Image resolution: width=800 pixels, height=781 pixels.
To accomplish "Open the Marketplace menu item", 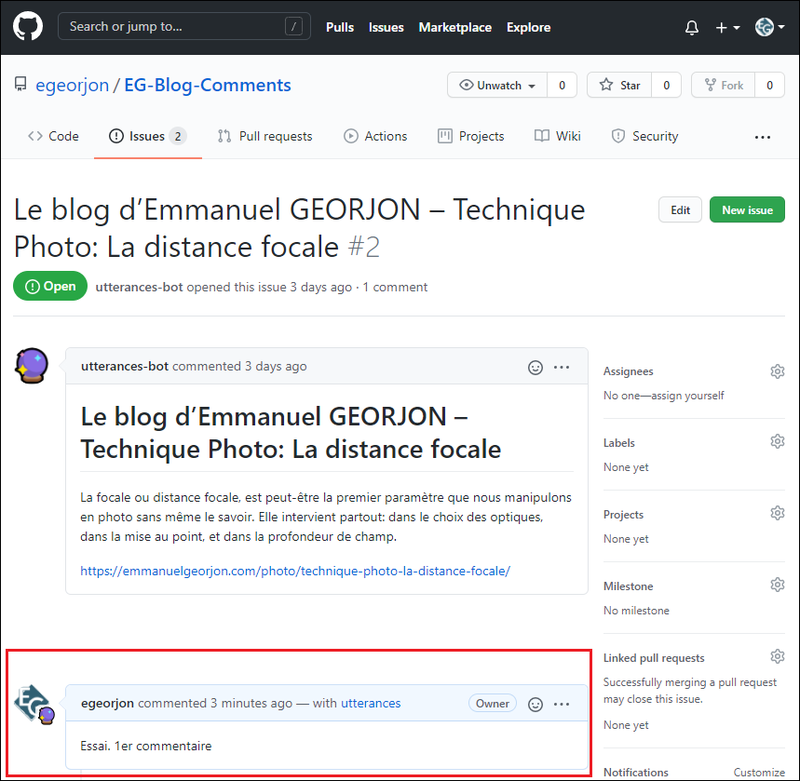I will pos(455,27).
